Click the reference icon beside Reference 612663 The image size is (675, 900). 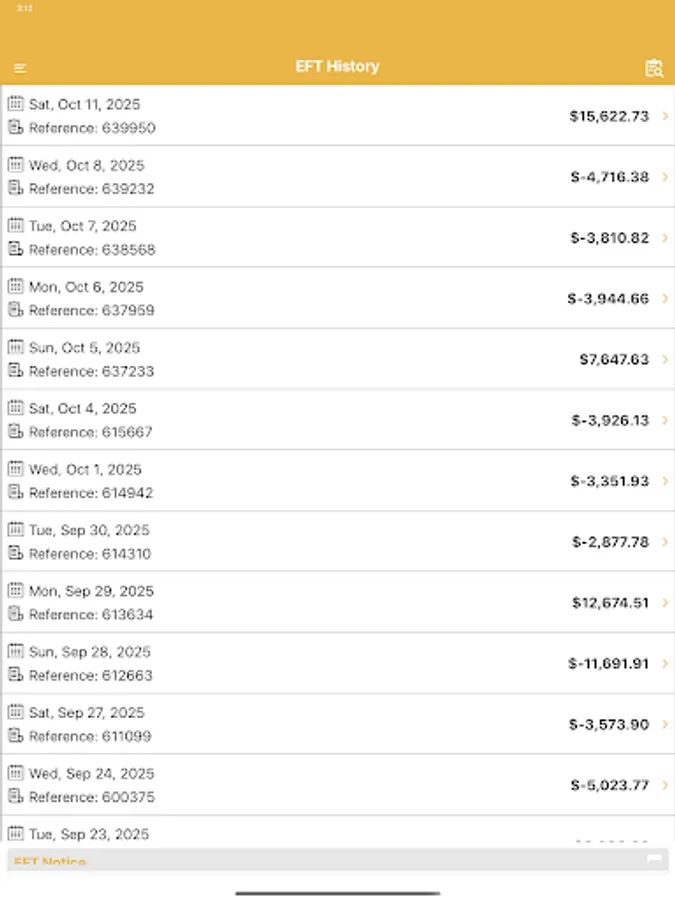pyautogui.click(x=15, y=675)
